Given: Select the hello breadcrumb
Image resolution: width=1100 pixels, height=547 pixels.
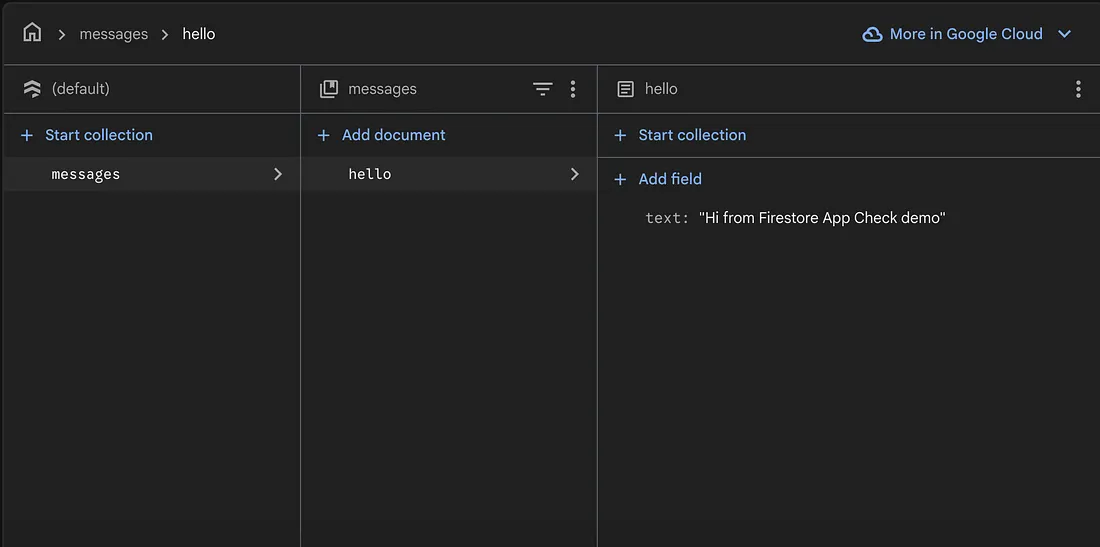Looking at the screenshot, I should pos(199,34).
